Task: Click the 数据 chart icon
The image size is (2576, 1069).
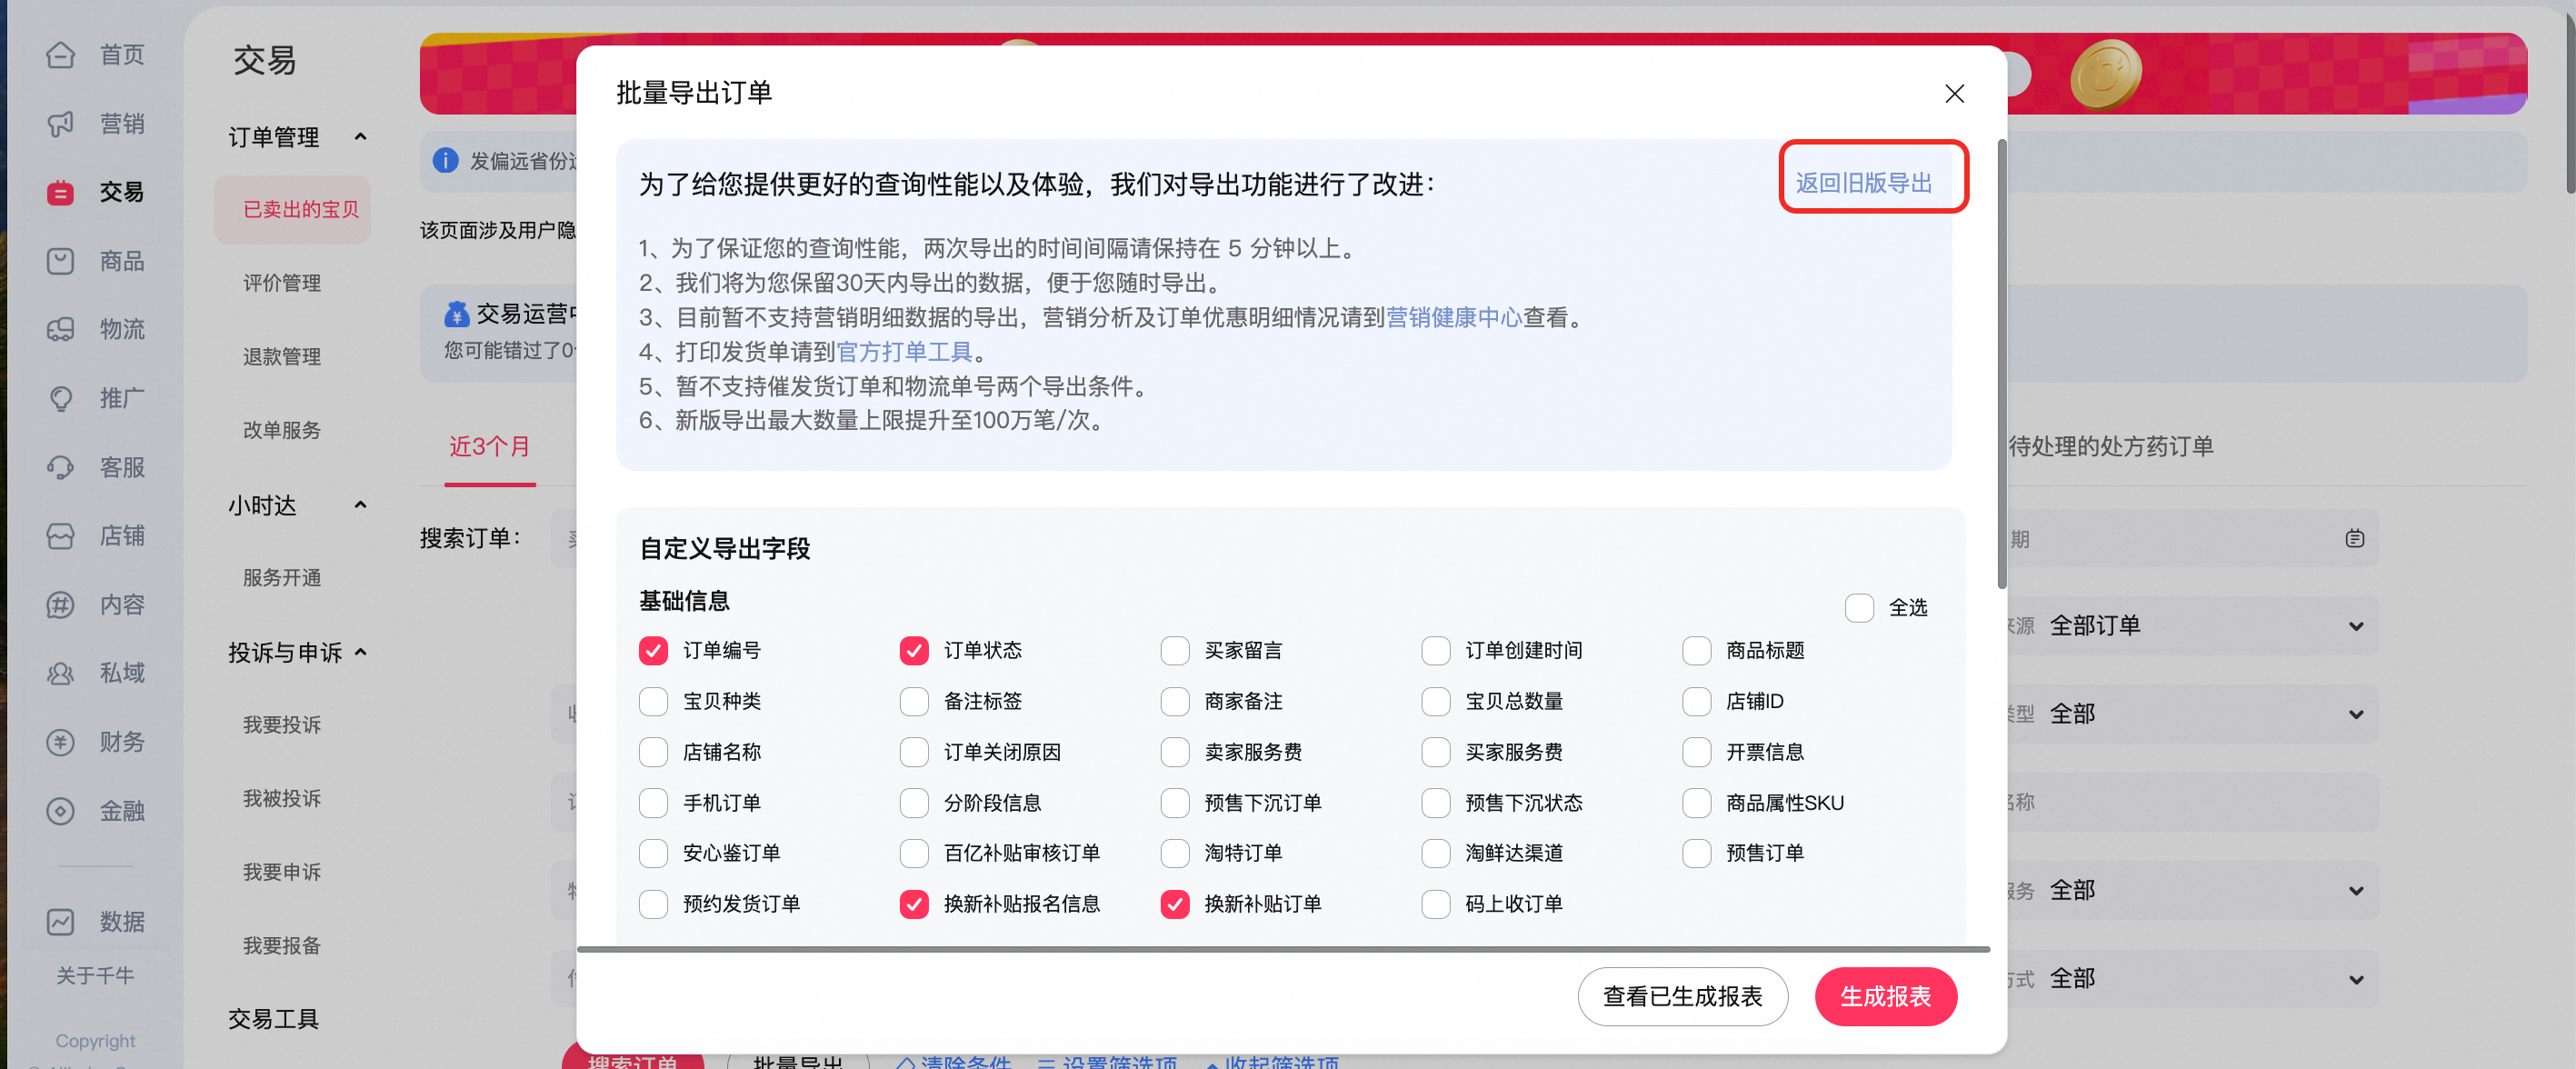Action: tap(60, 921)
